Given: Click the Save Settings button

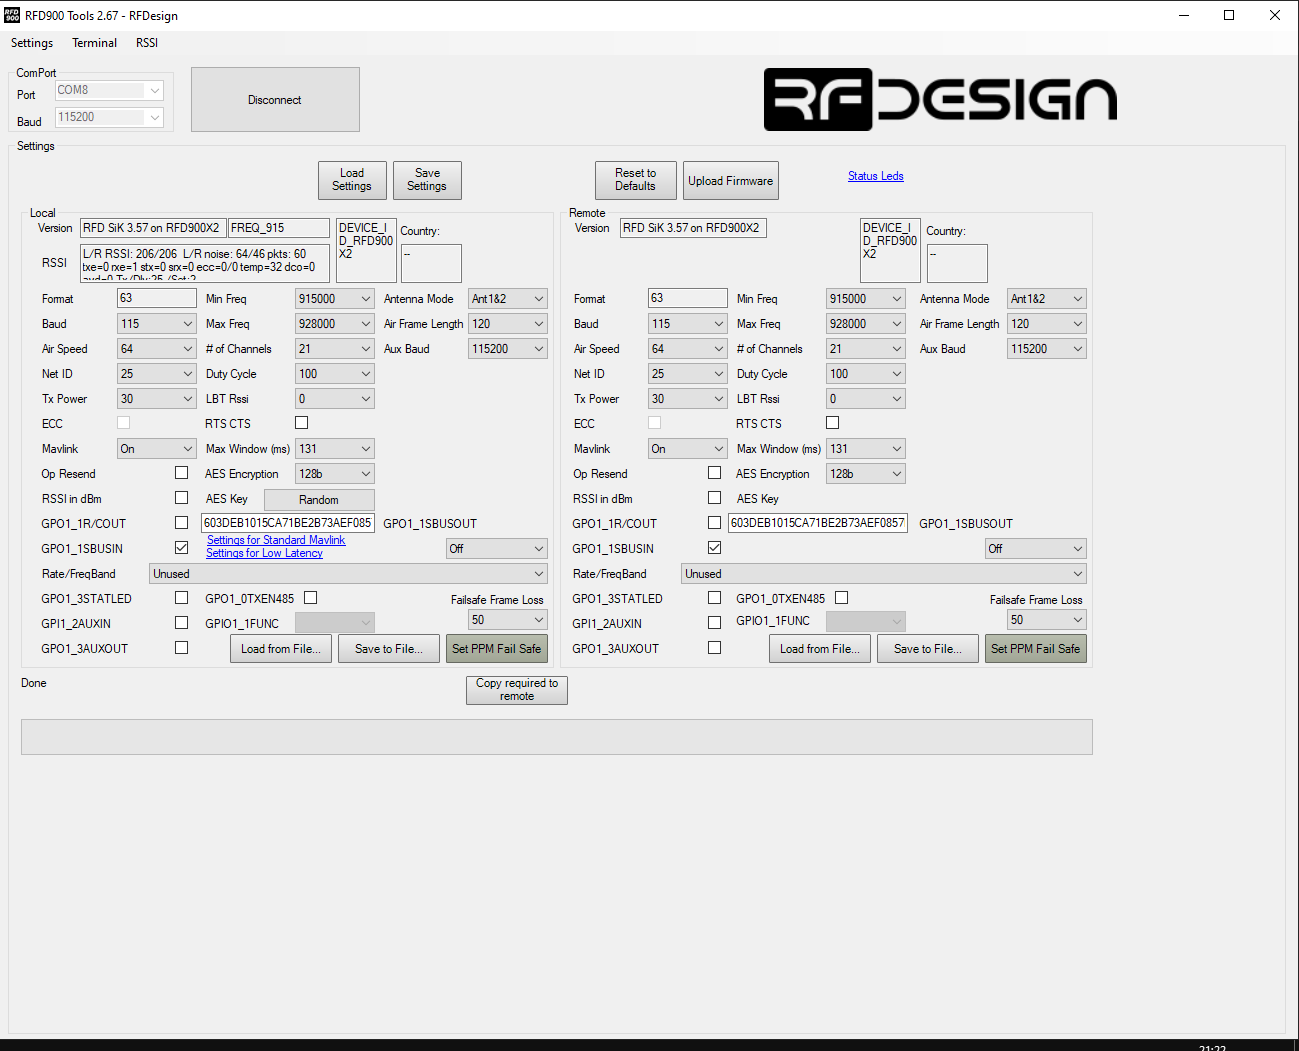Looking at the screenshot, I should [427, 180].
